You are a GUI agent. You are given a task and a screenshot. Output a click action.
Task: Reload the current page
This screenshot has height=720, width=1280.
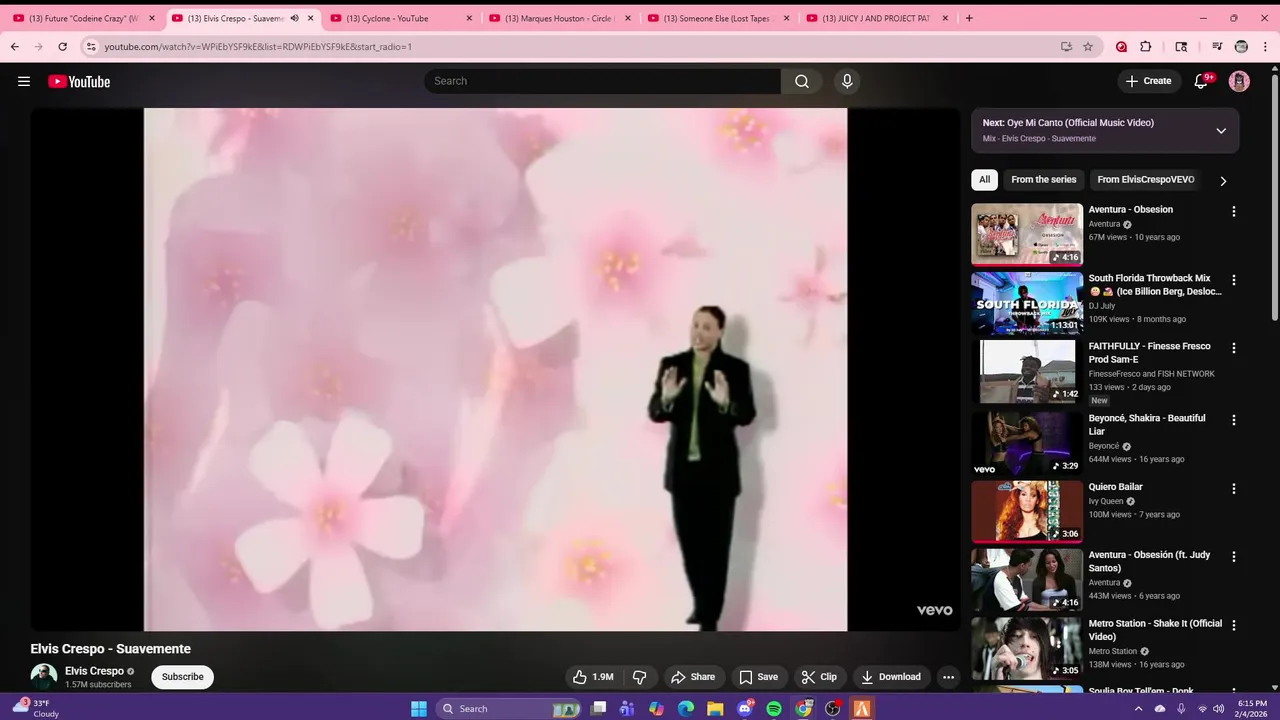pos(62,46)
